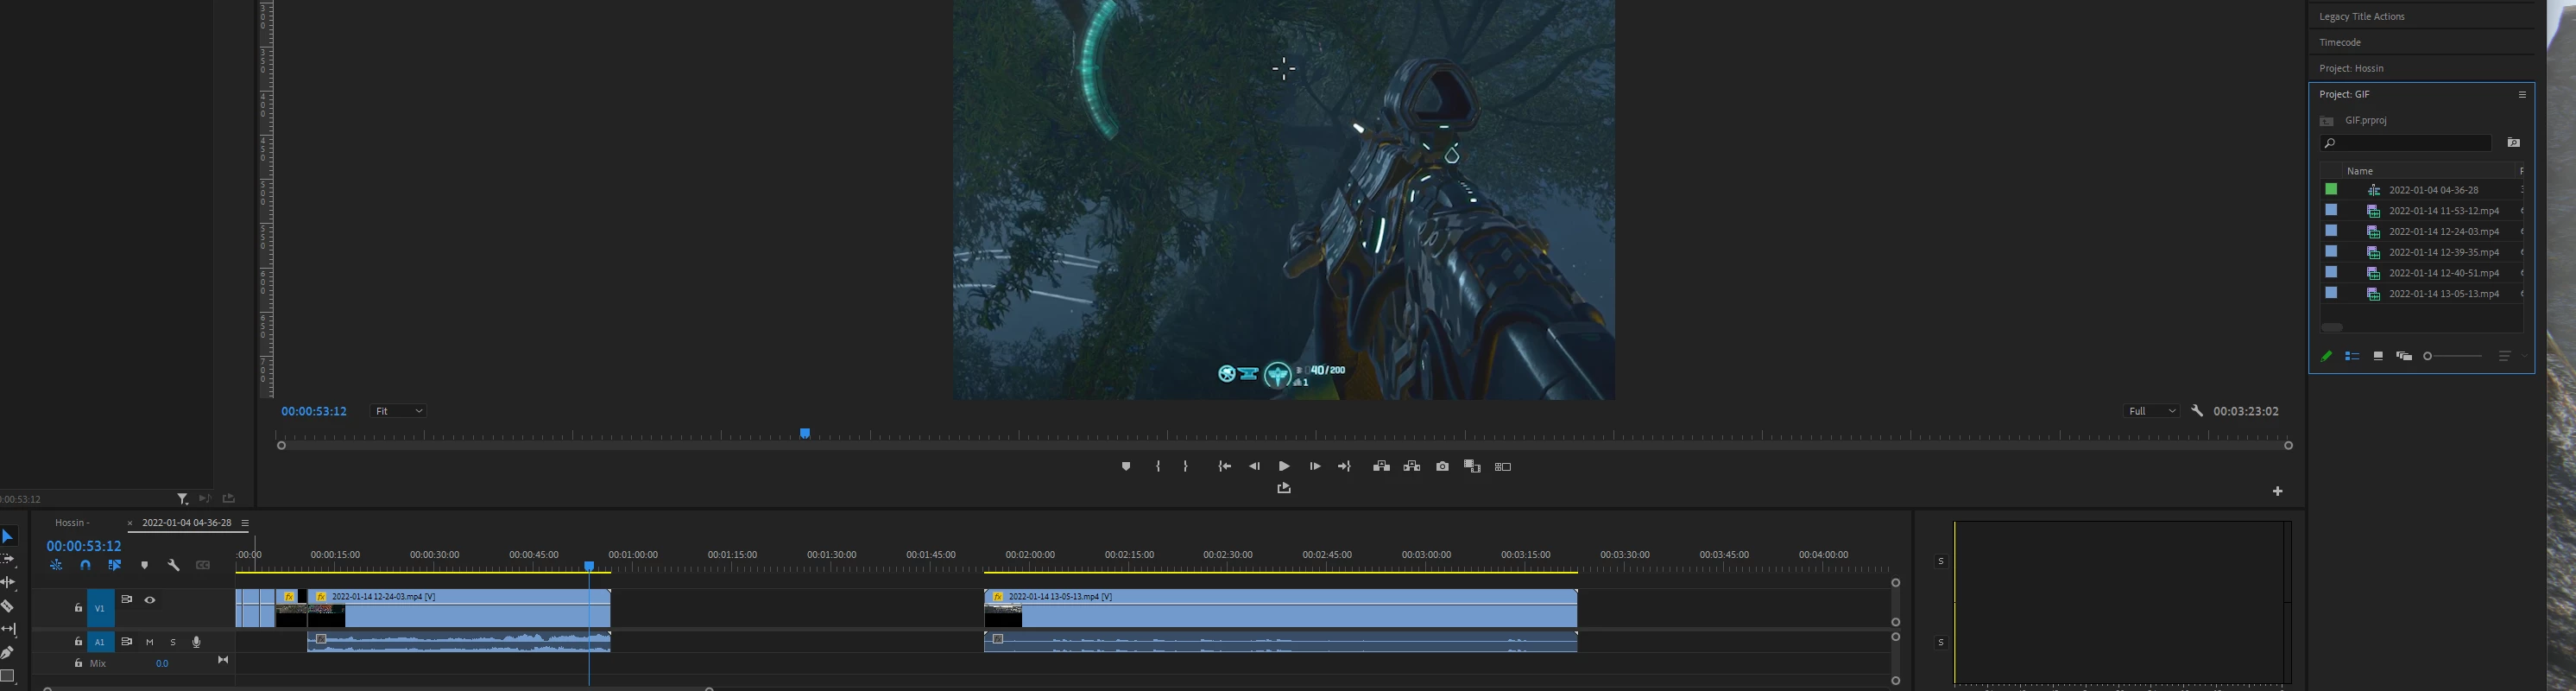Open Full playback resolution dropdown
The height and width of the screenshot is (691, 2576).
[2151, 411]
